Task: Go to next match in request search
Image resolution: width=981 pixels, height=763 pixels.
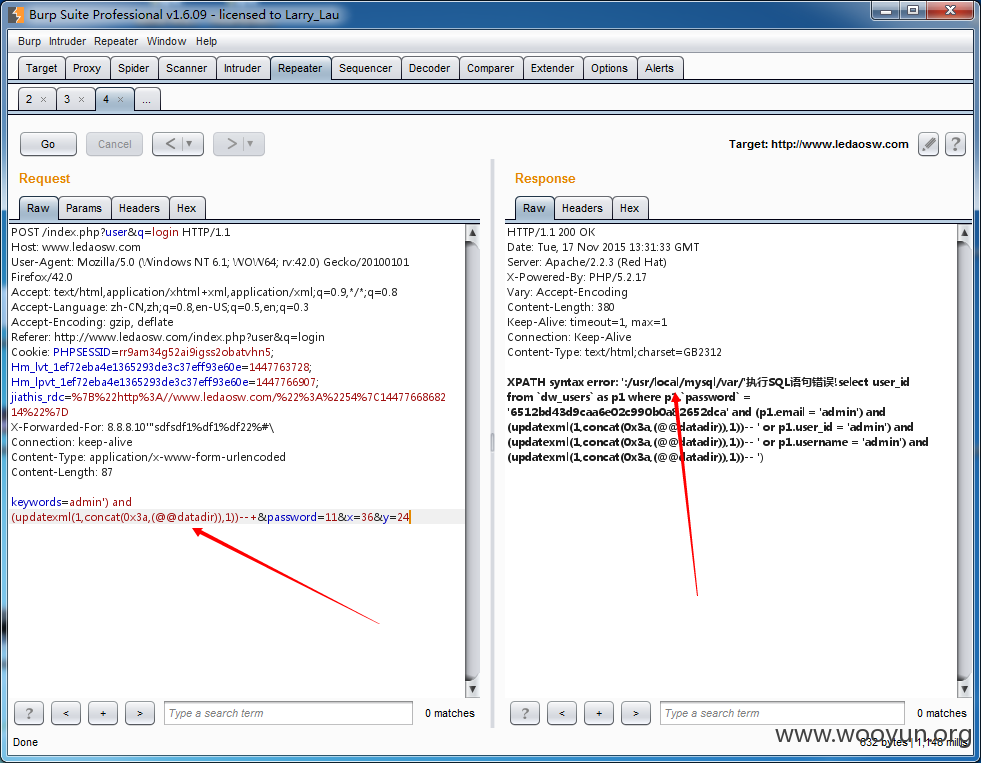Action: (140, 713)
